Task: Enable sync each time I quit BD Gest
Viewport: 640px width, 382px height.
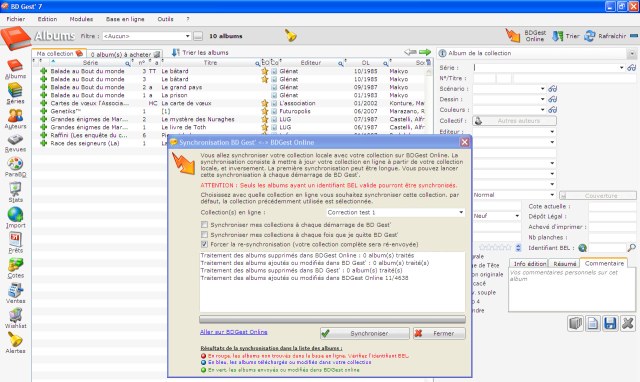Action: tap(204, 235)
